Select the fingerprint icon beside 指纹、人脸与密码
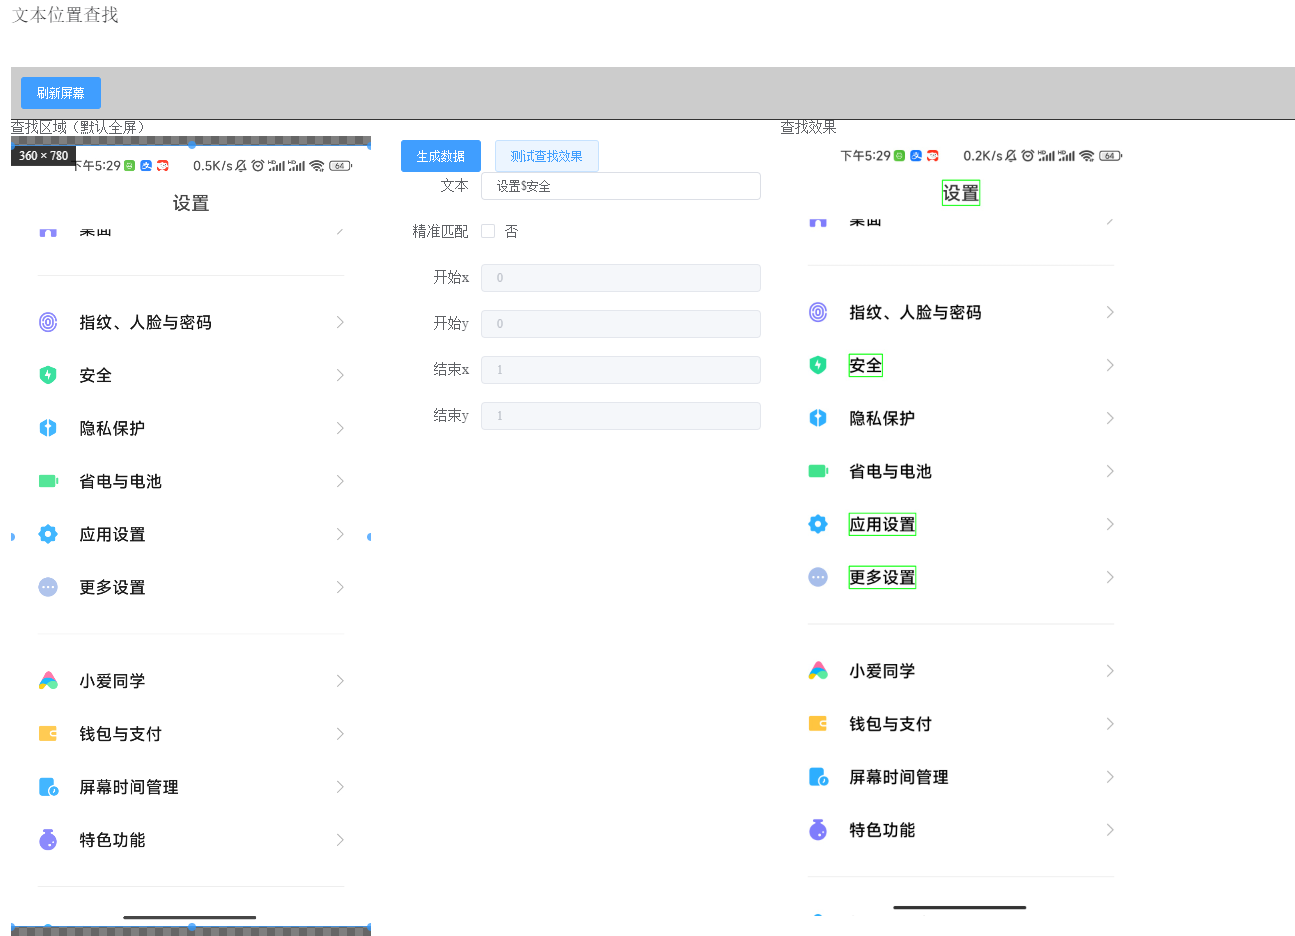 point(48,322)
